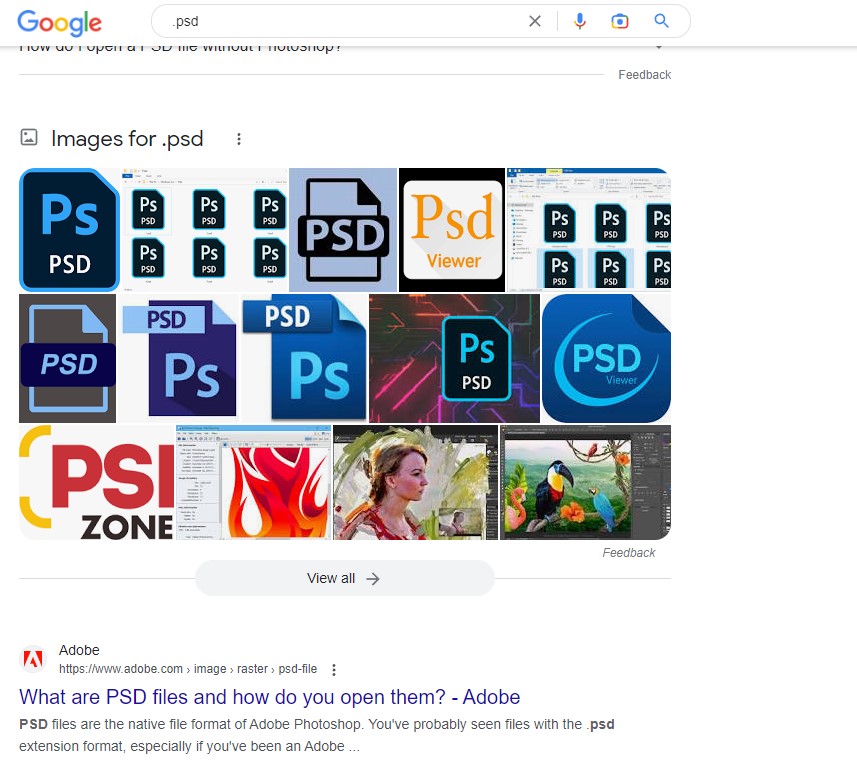Open 'What are PSD files' Adobe result
Viewport: 857px width, 784px height.
pos(269,697)
